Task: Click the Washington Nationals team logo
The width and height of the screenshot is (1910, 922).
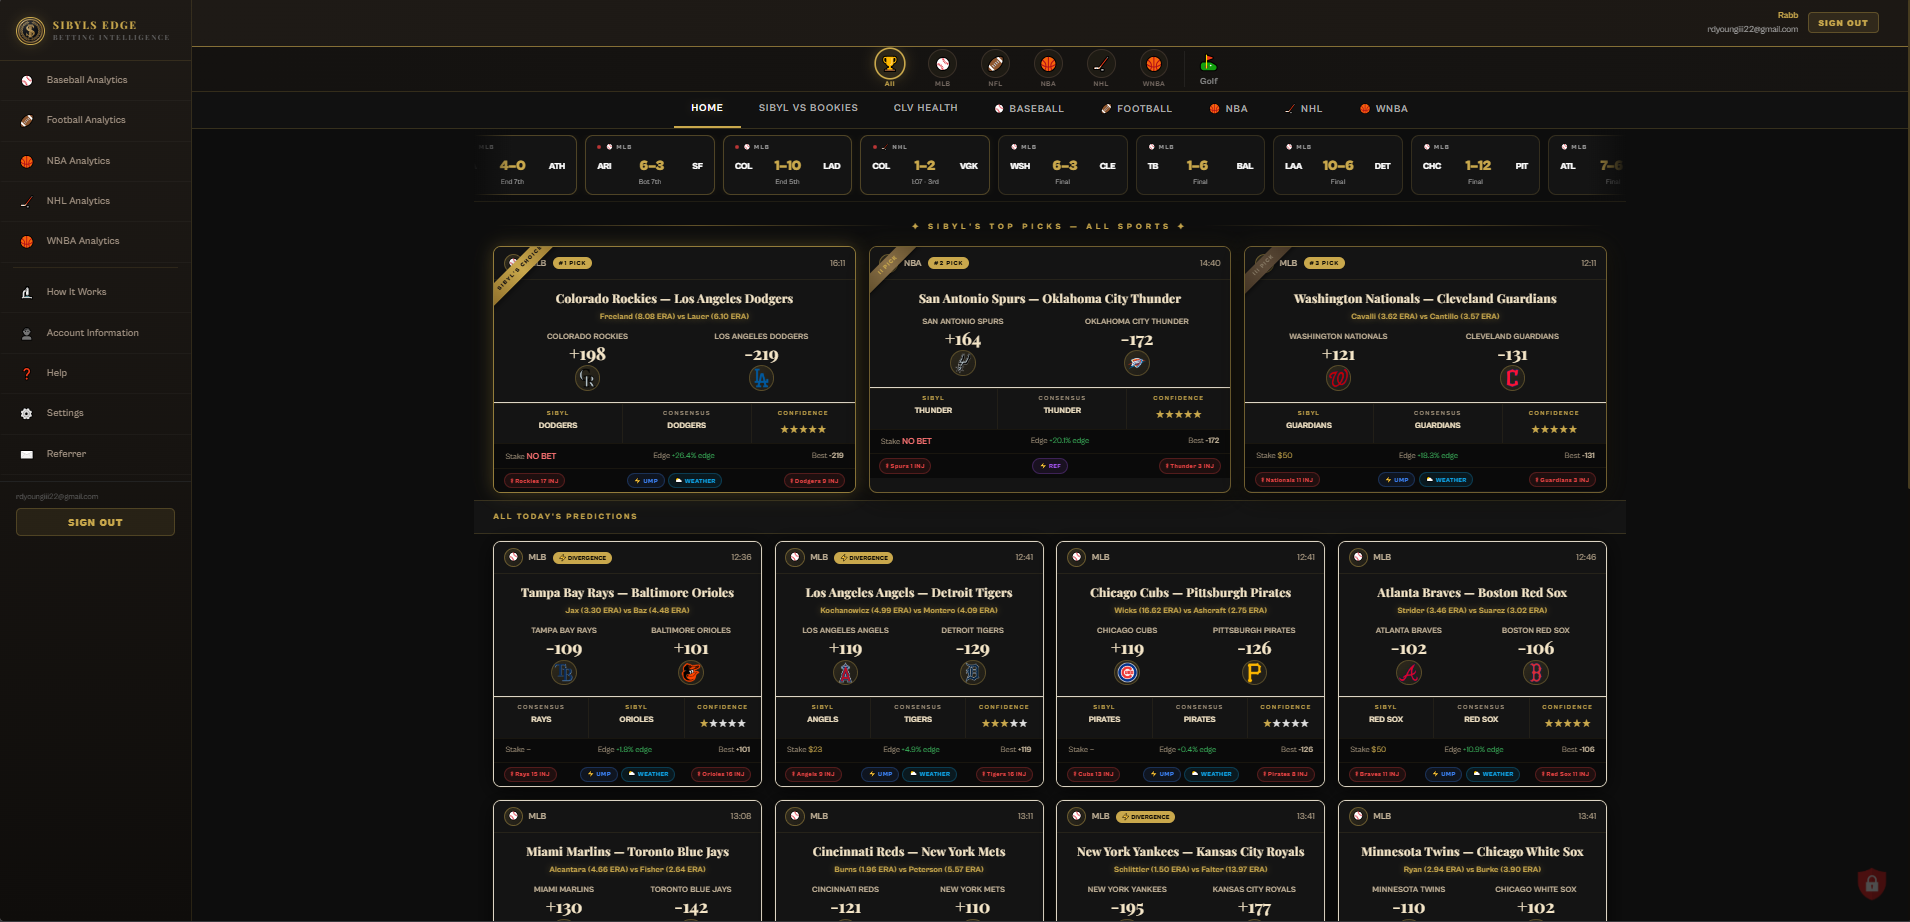Action: click(x=1338, y=378)
